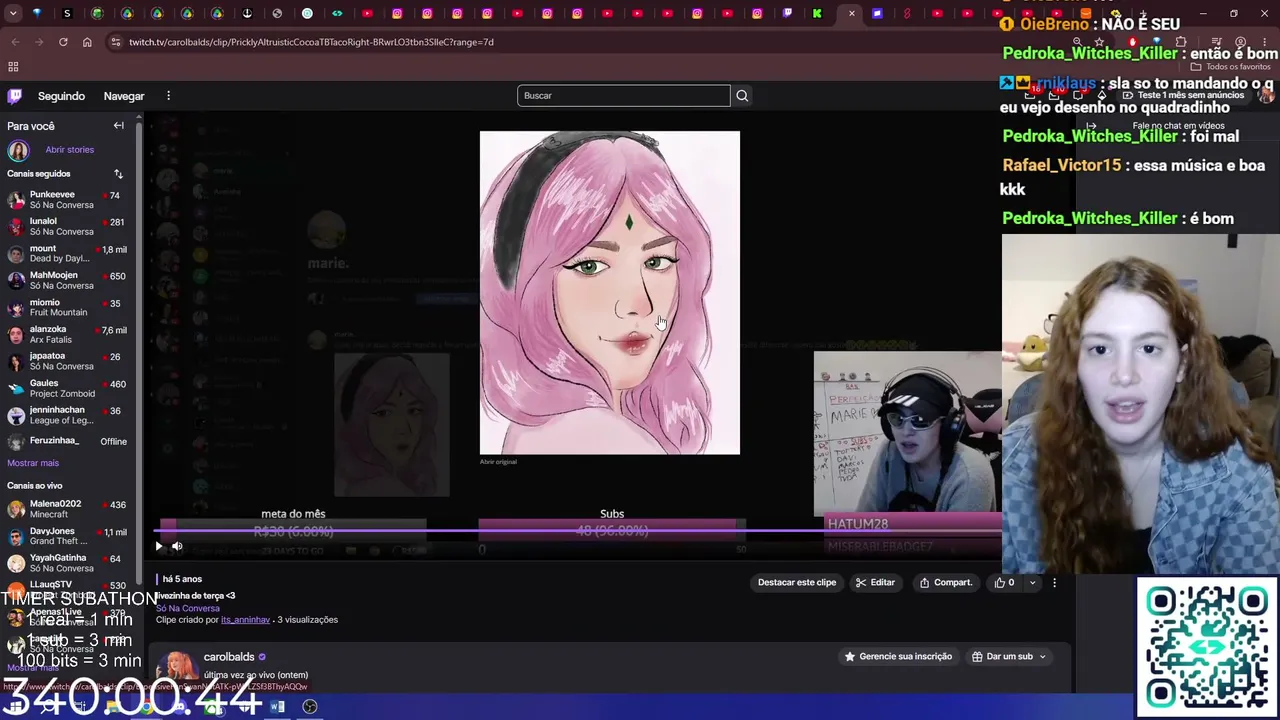
Task: Click the browser home button
Action: click(x=87, y=42)
